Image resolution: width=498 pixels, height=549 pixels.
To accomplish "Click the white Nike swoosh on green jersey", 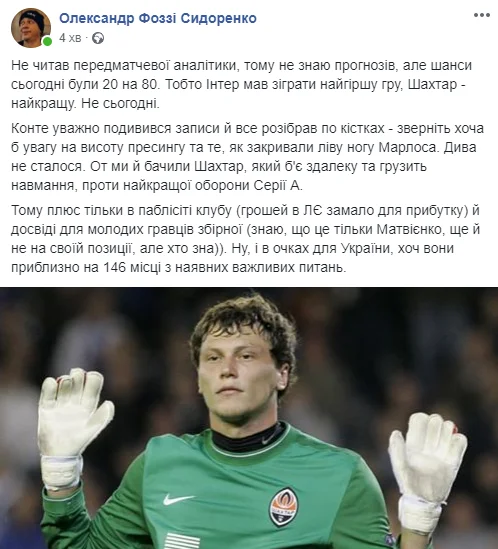I will [178, 499].
